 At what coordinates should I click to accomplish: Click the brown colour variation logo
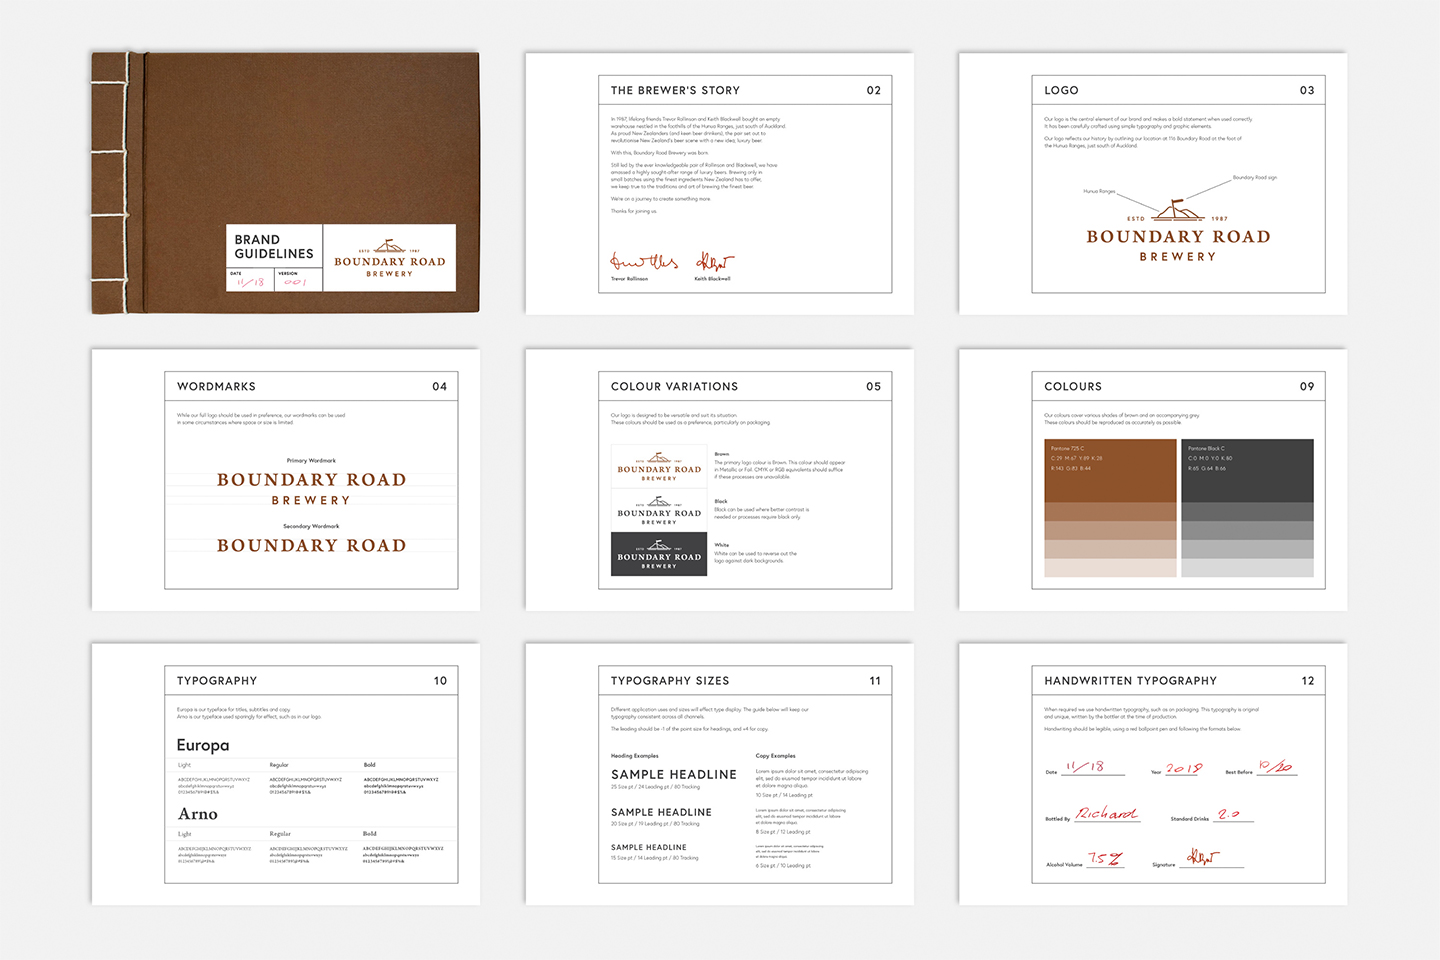[659, 467]
